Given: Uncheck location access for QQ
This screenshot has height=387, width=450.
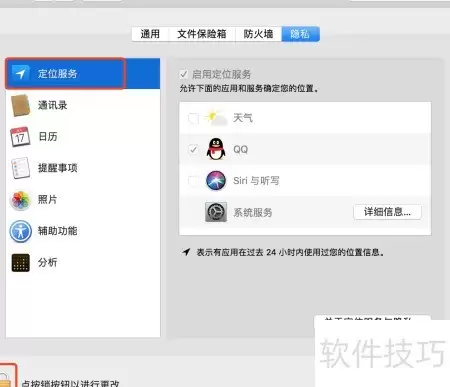Looking at the screenshot, I should (193, 149).
